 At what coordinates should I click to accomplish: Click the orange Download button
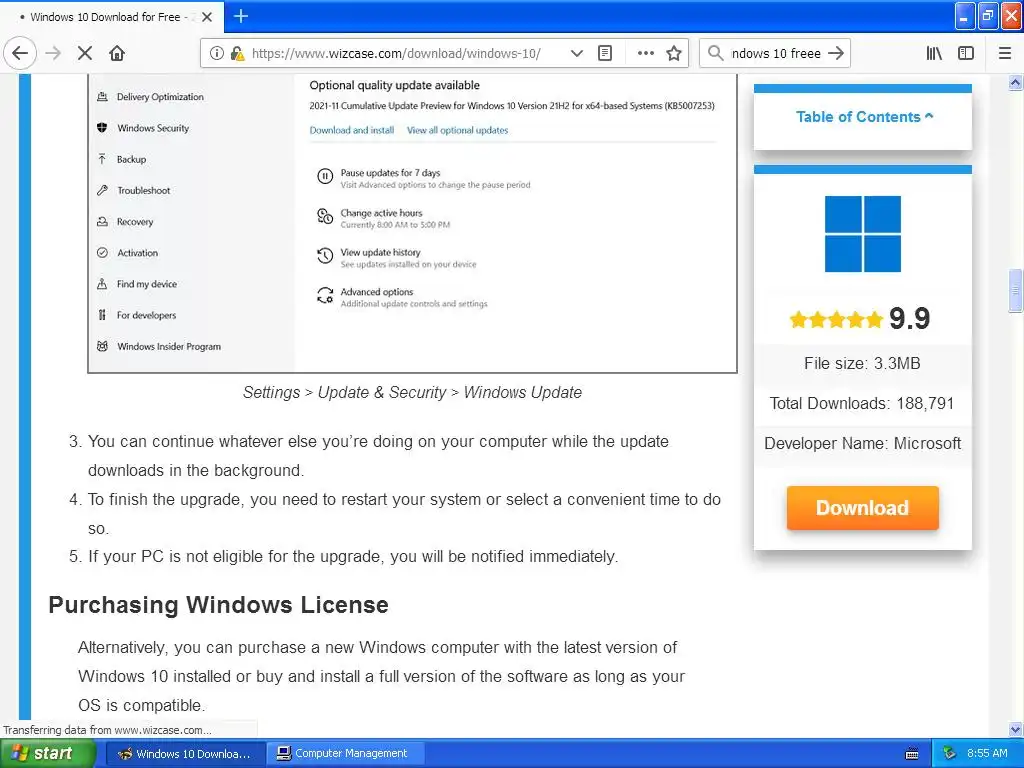pos(863,507)
